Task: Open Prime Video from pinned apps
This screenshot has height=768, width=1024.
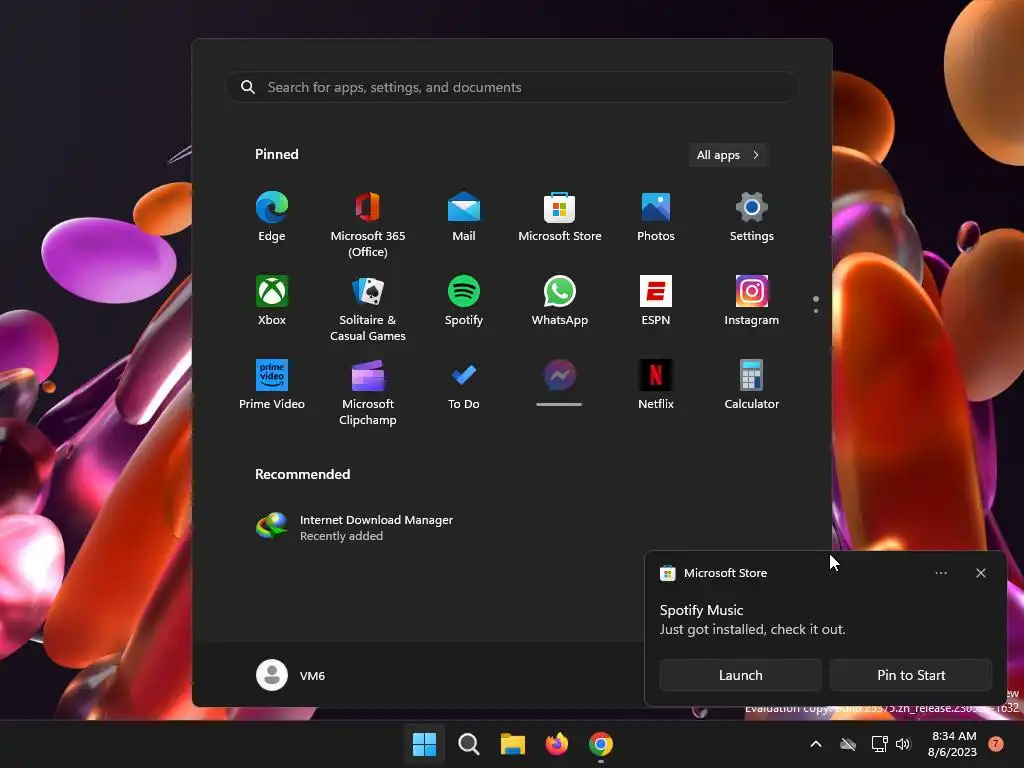Action: tap(272, 385)
